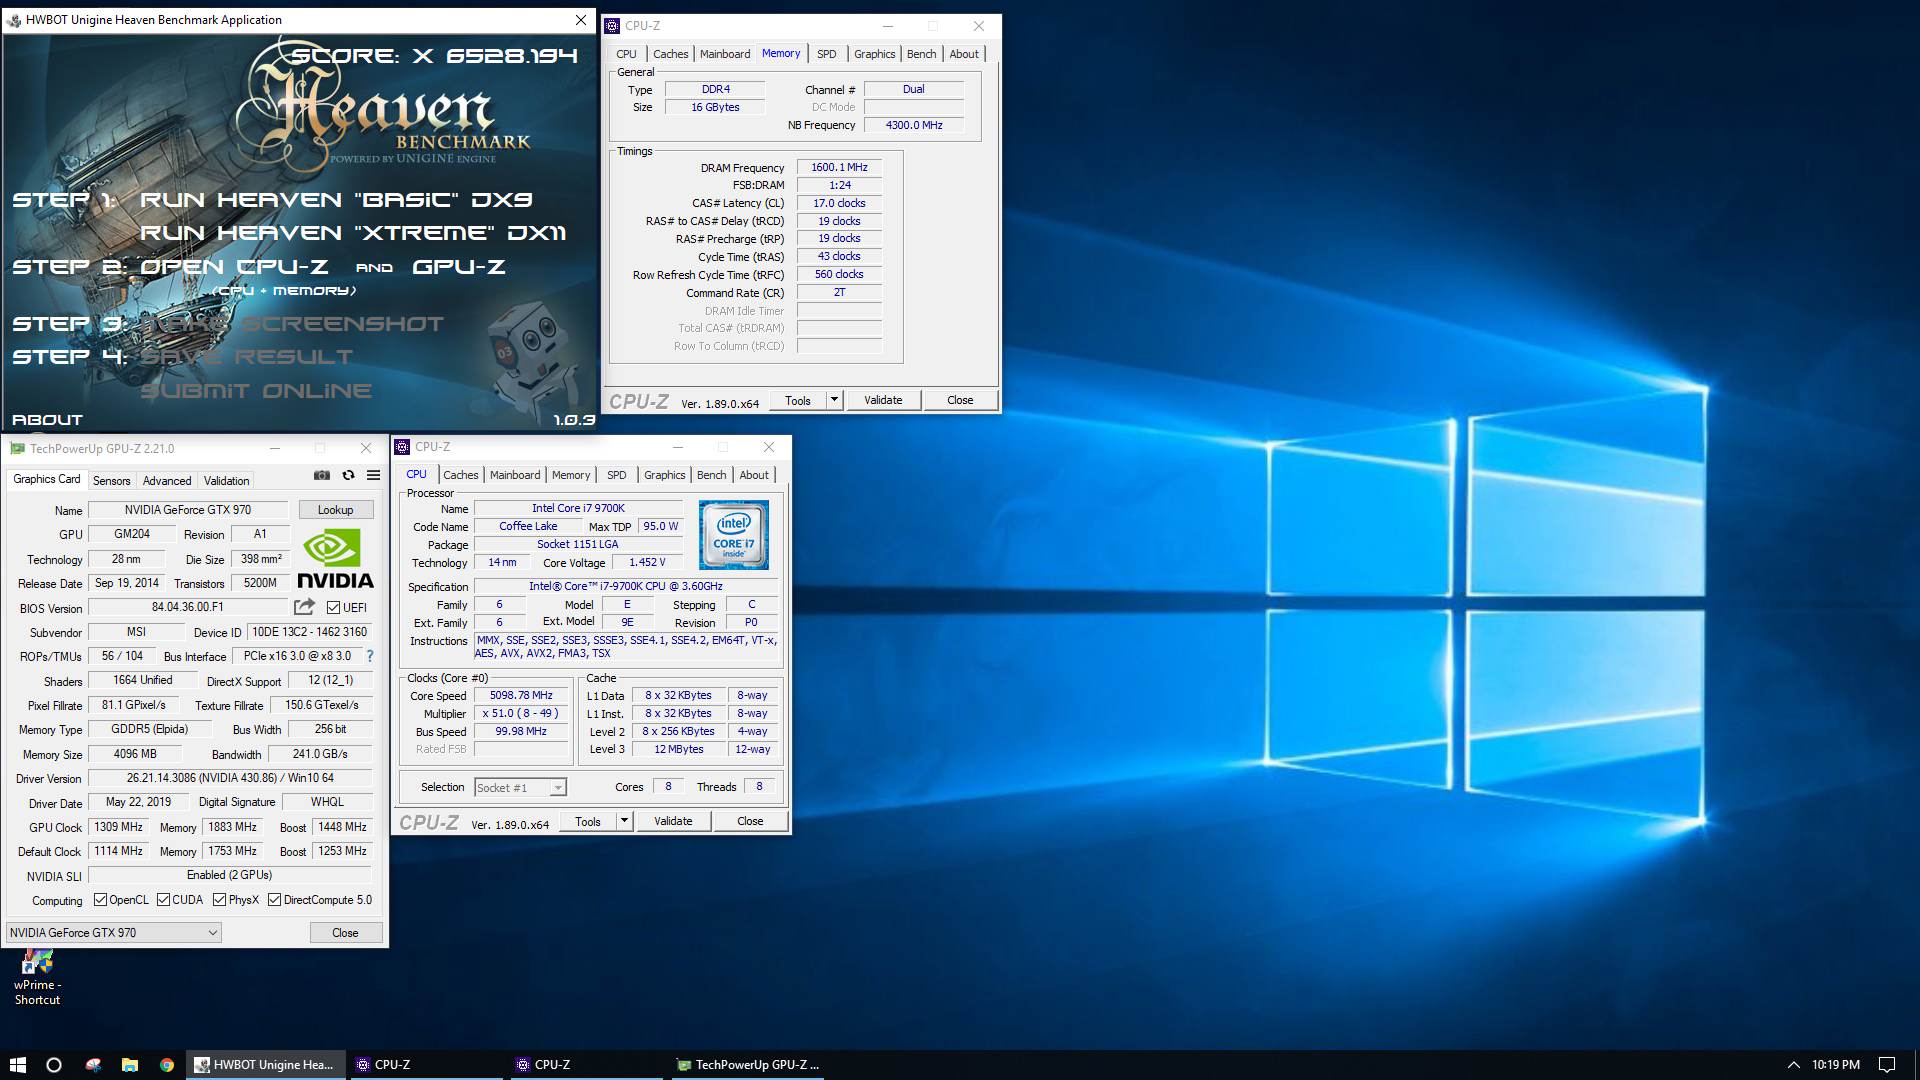The image size is (1920, 1080).
Task: Click Intel Core i7 badge in CPU-Z
Action: (734, 535)
